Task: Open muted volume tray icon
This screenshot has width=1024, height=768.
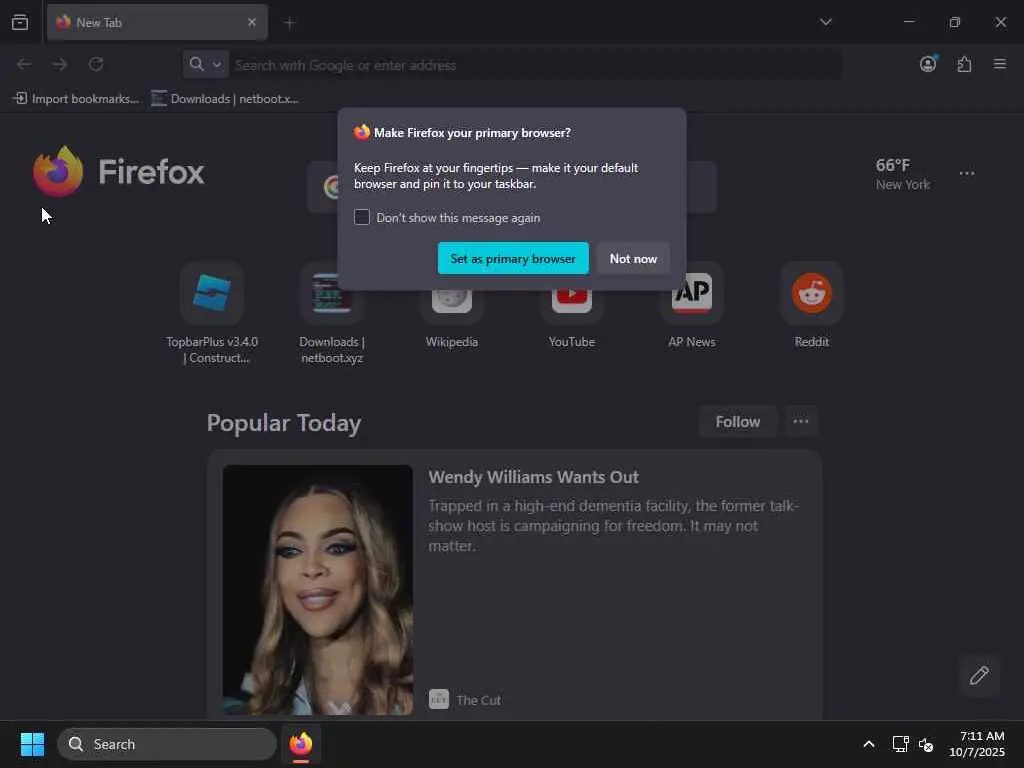Action: click(x=926, y=744)
